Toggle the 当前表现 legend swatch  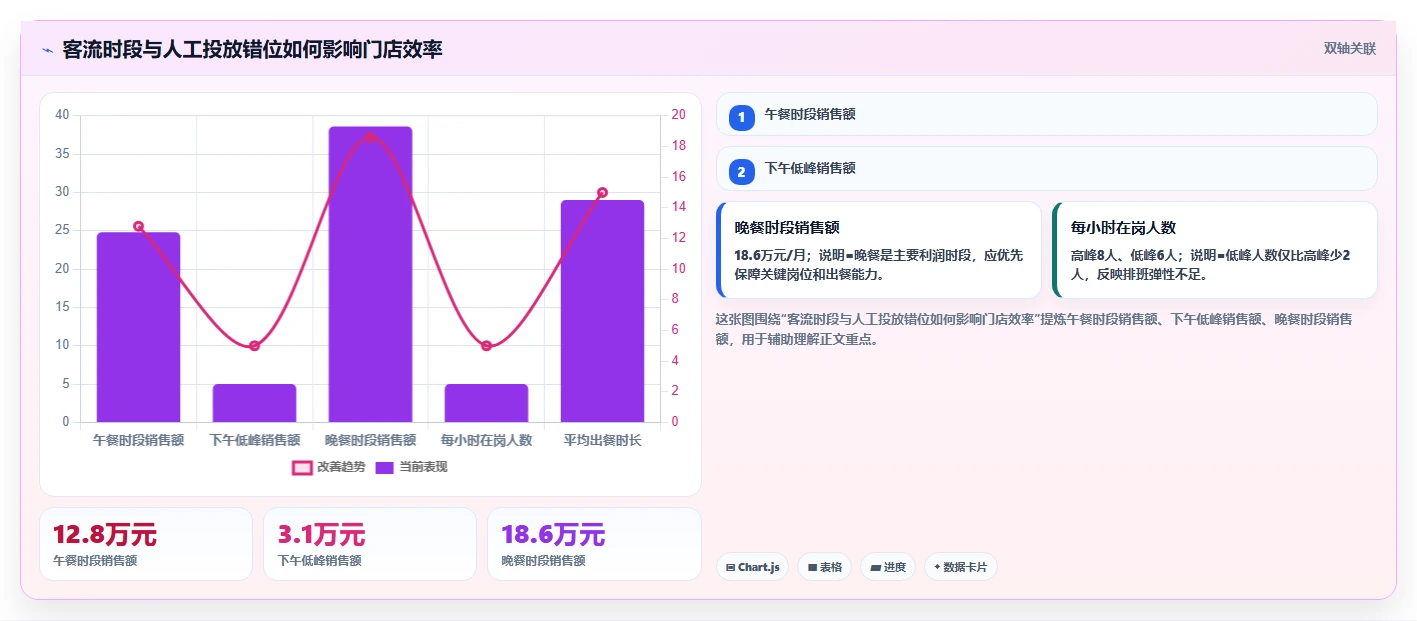pyautogui.click(x=385, y=467)
